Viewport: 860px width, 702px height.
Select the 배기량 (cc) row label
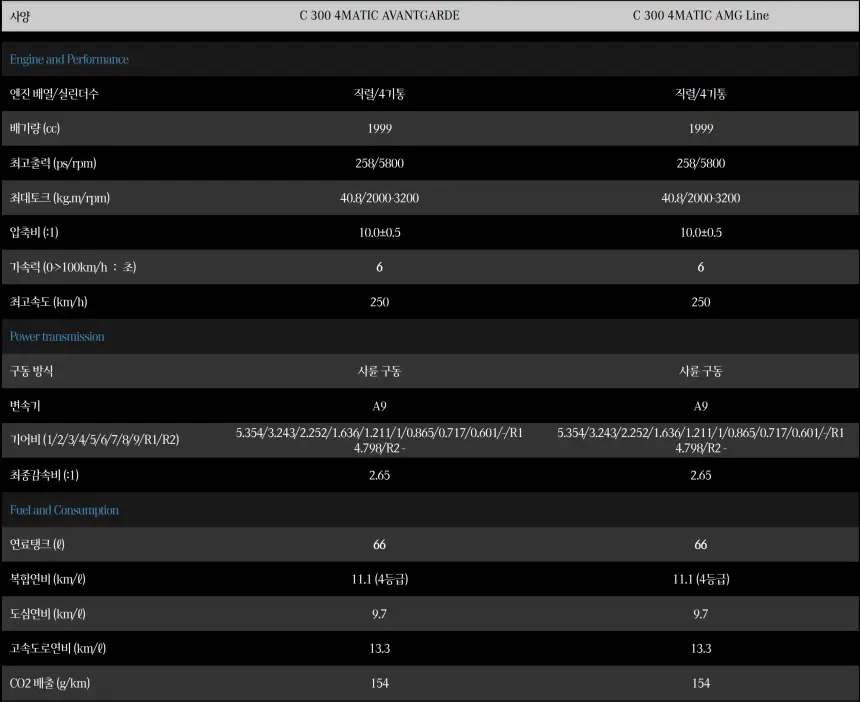coord(35,128)
